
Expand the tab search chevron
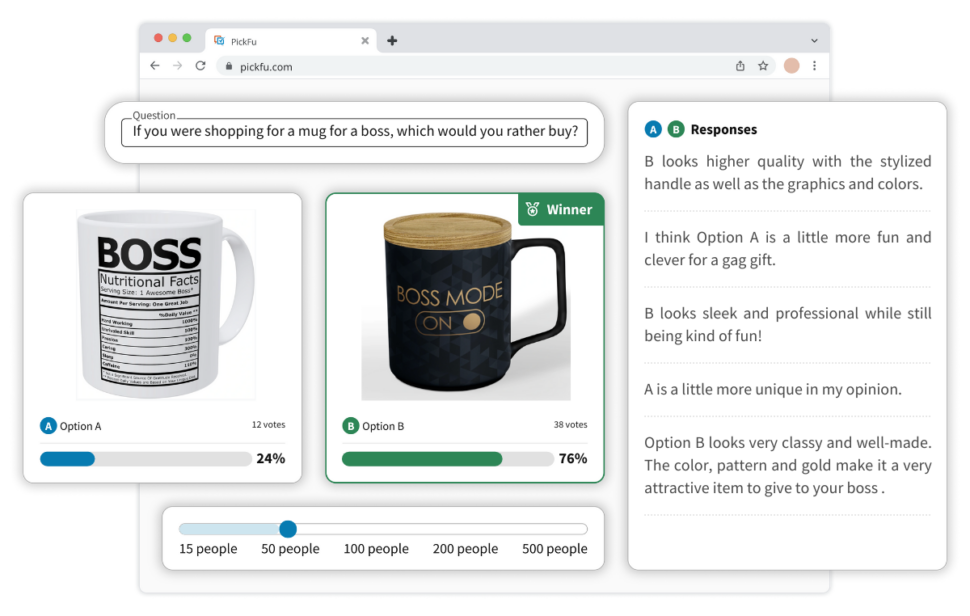tap(814, 41)
